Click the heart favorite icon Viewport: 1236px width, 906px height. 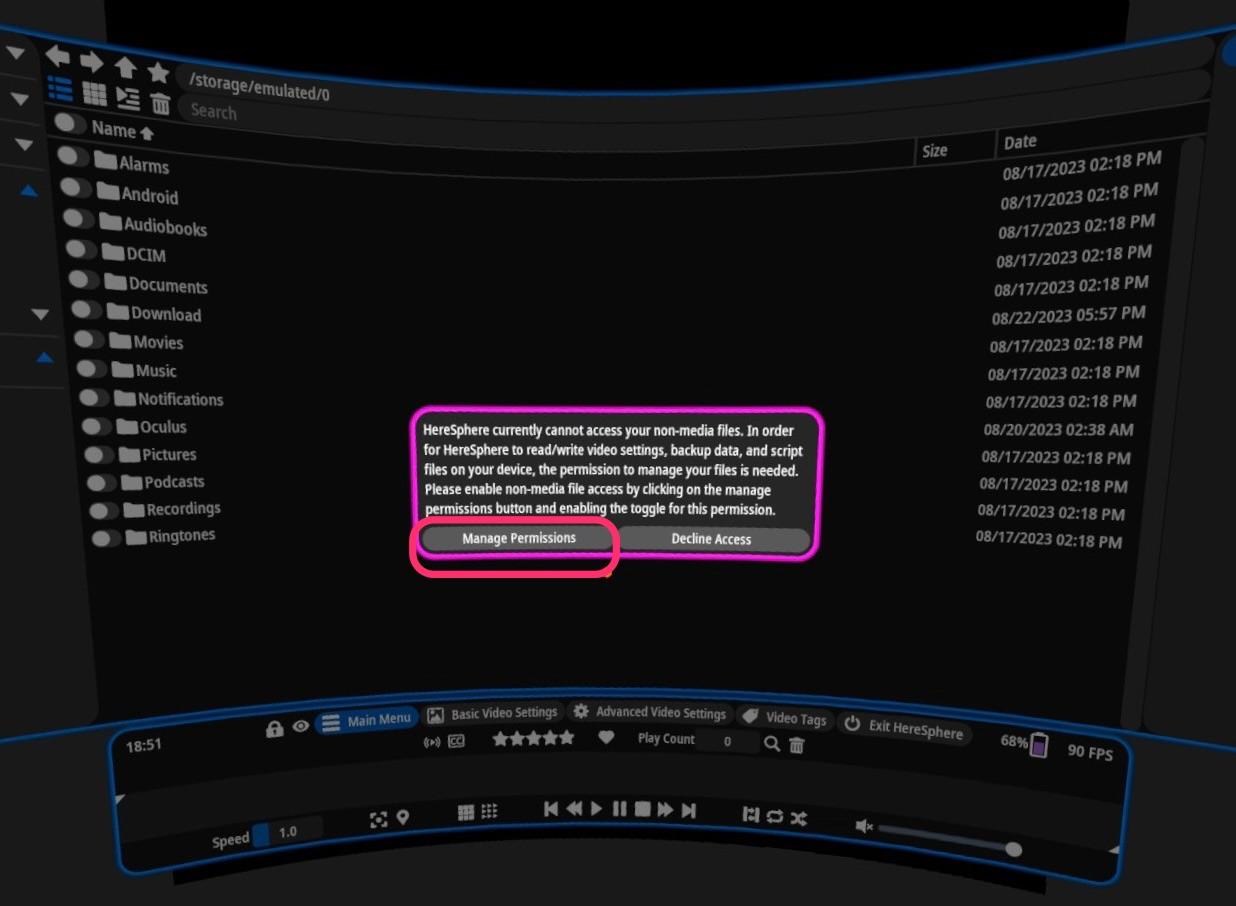606,738
